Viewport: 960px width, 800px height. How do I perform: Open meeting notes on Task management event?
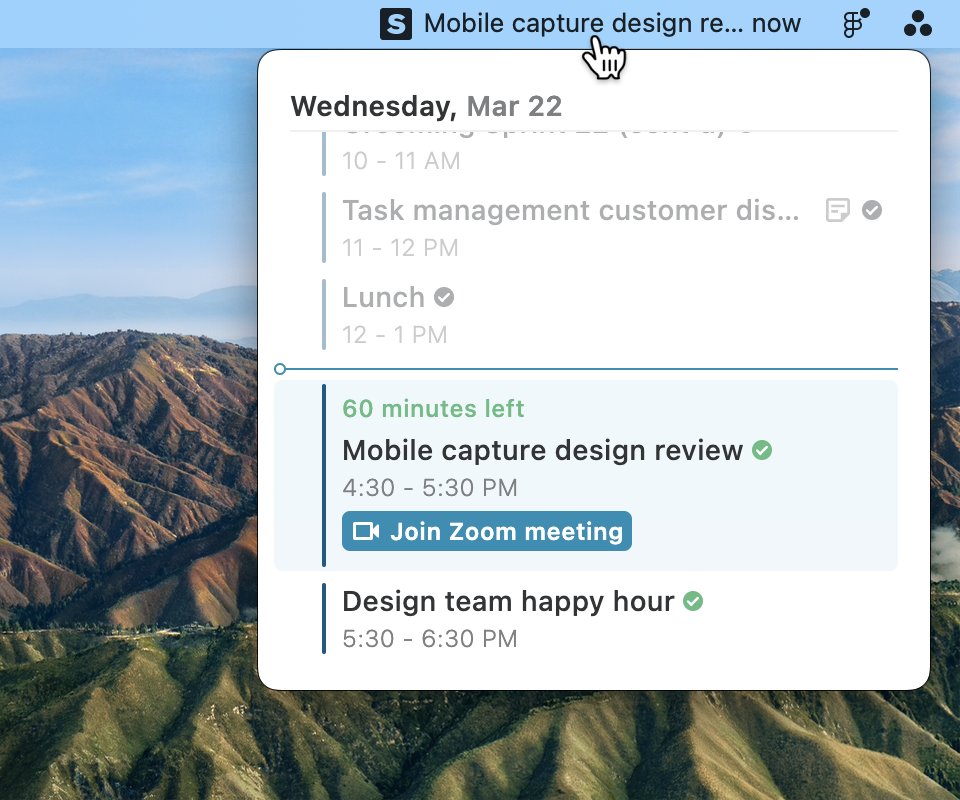pos(838,209)
